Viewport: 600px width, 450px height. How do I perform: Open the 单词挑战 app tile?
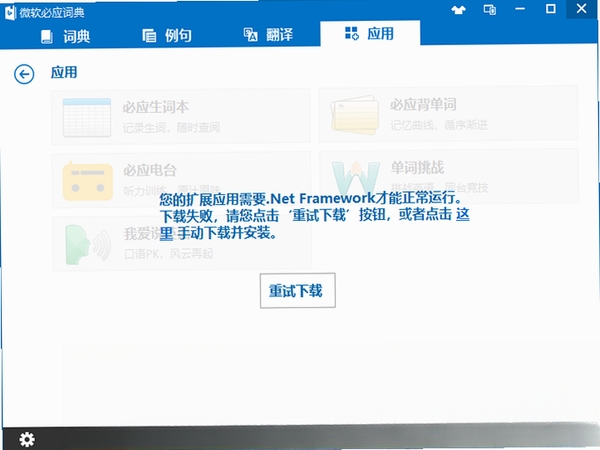click(448, 176)
